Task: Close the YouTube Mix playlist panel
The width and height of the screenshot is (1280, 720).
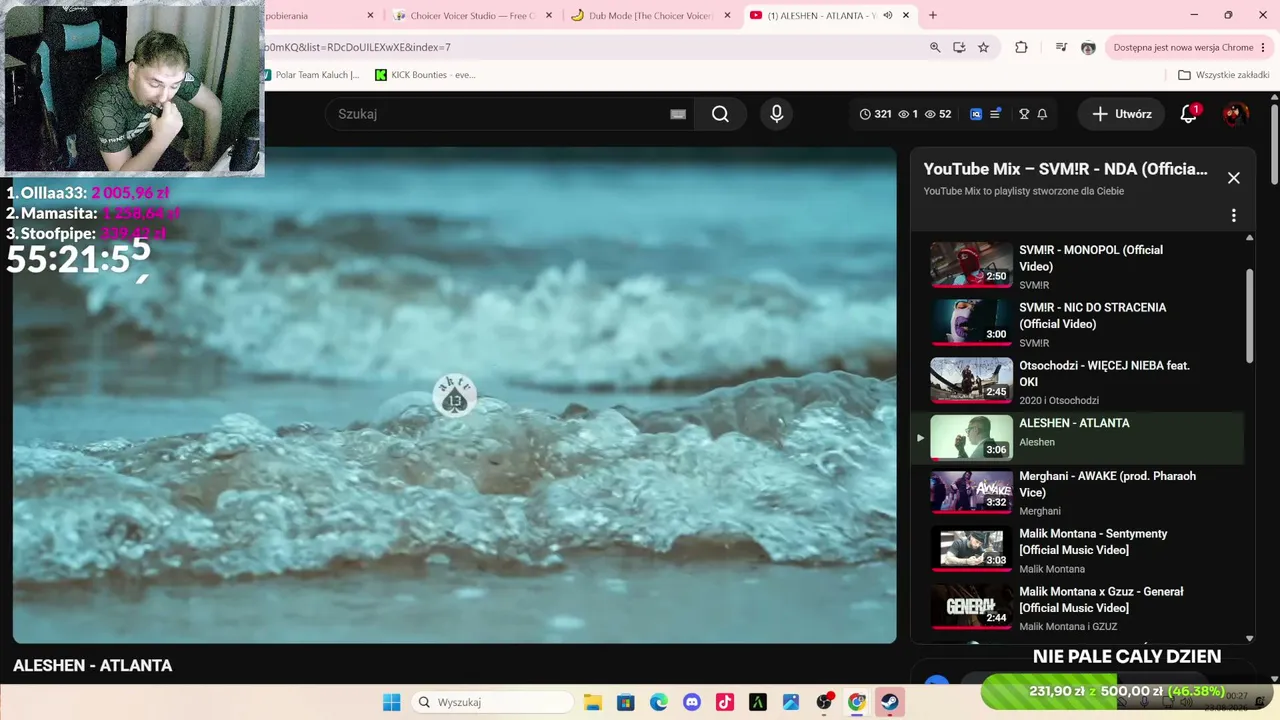Action: 1233,177
